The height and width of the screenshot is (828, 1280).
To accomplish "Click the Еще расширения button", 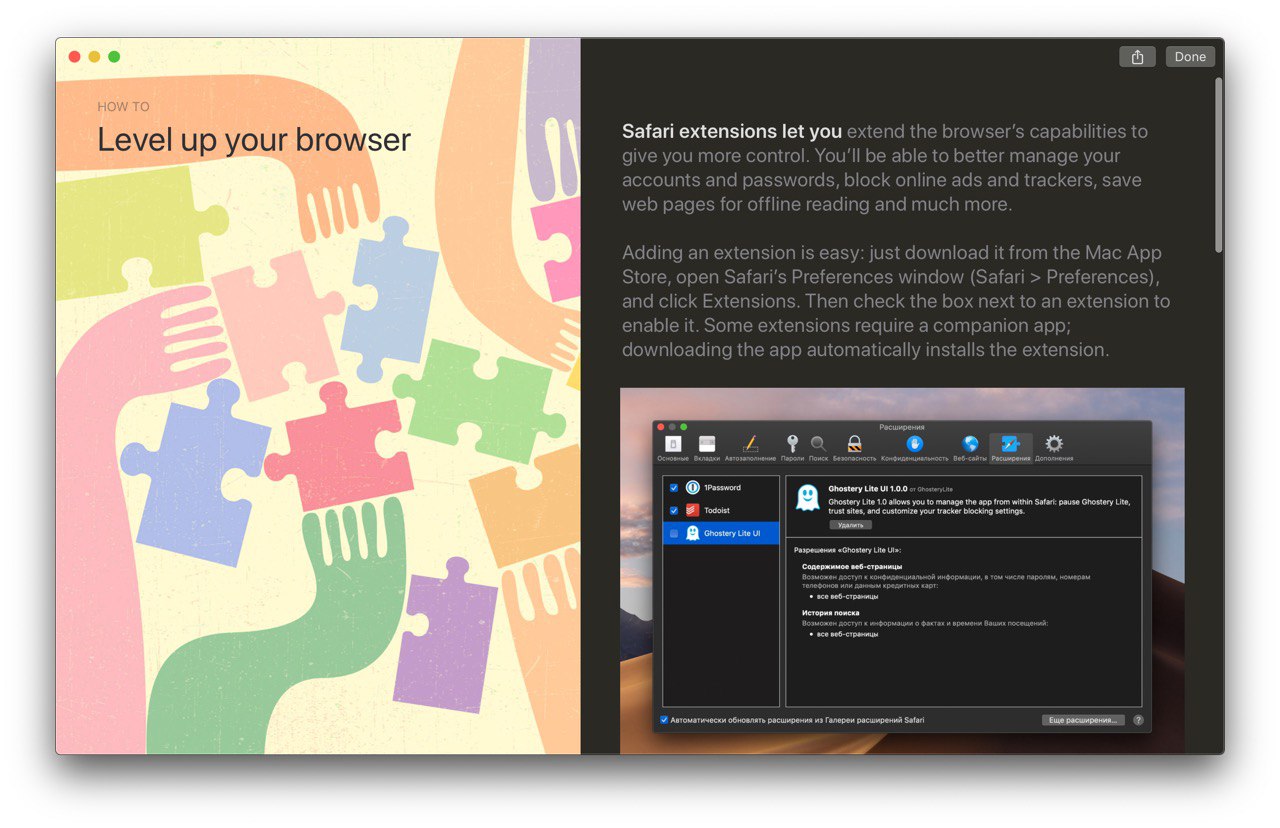I will click(1083, 720).
